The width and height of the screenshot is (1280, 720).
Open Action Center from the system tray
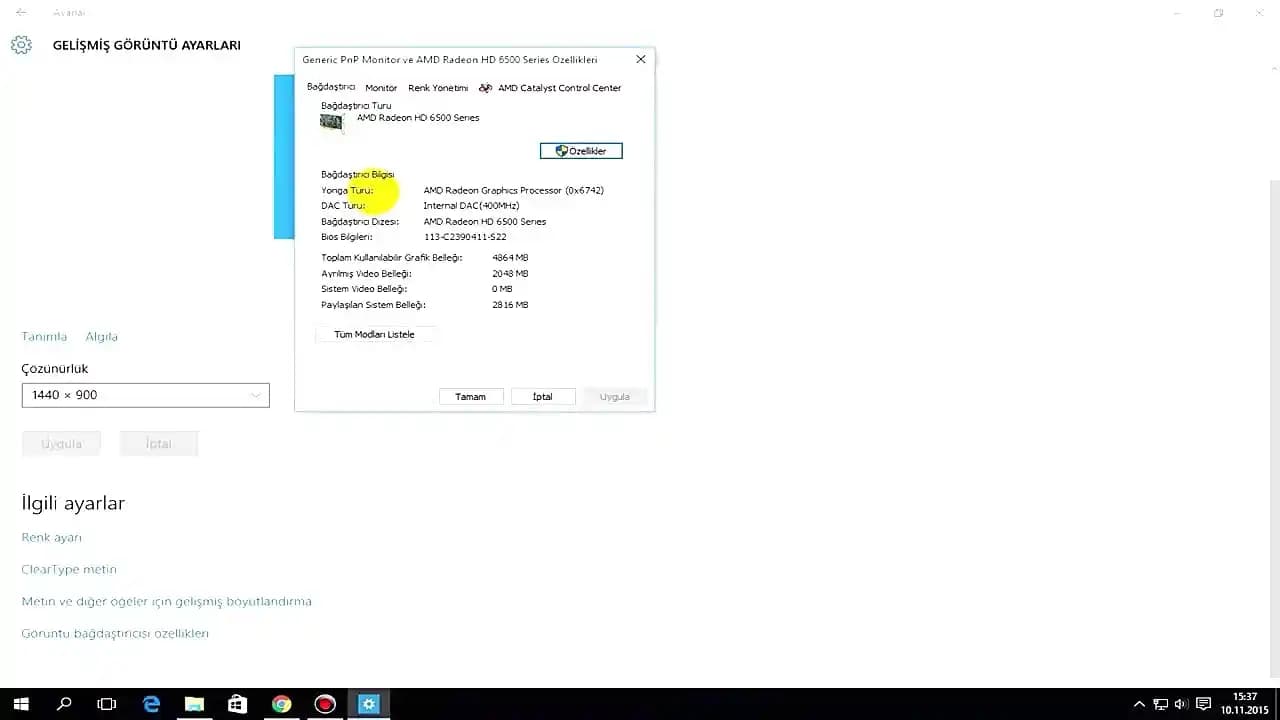[1204, 703]
